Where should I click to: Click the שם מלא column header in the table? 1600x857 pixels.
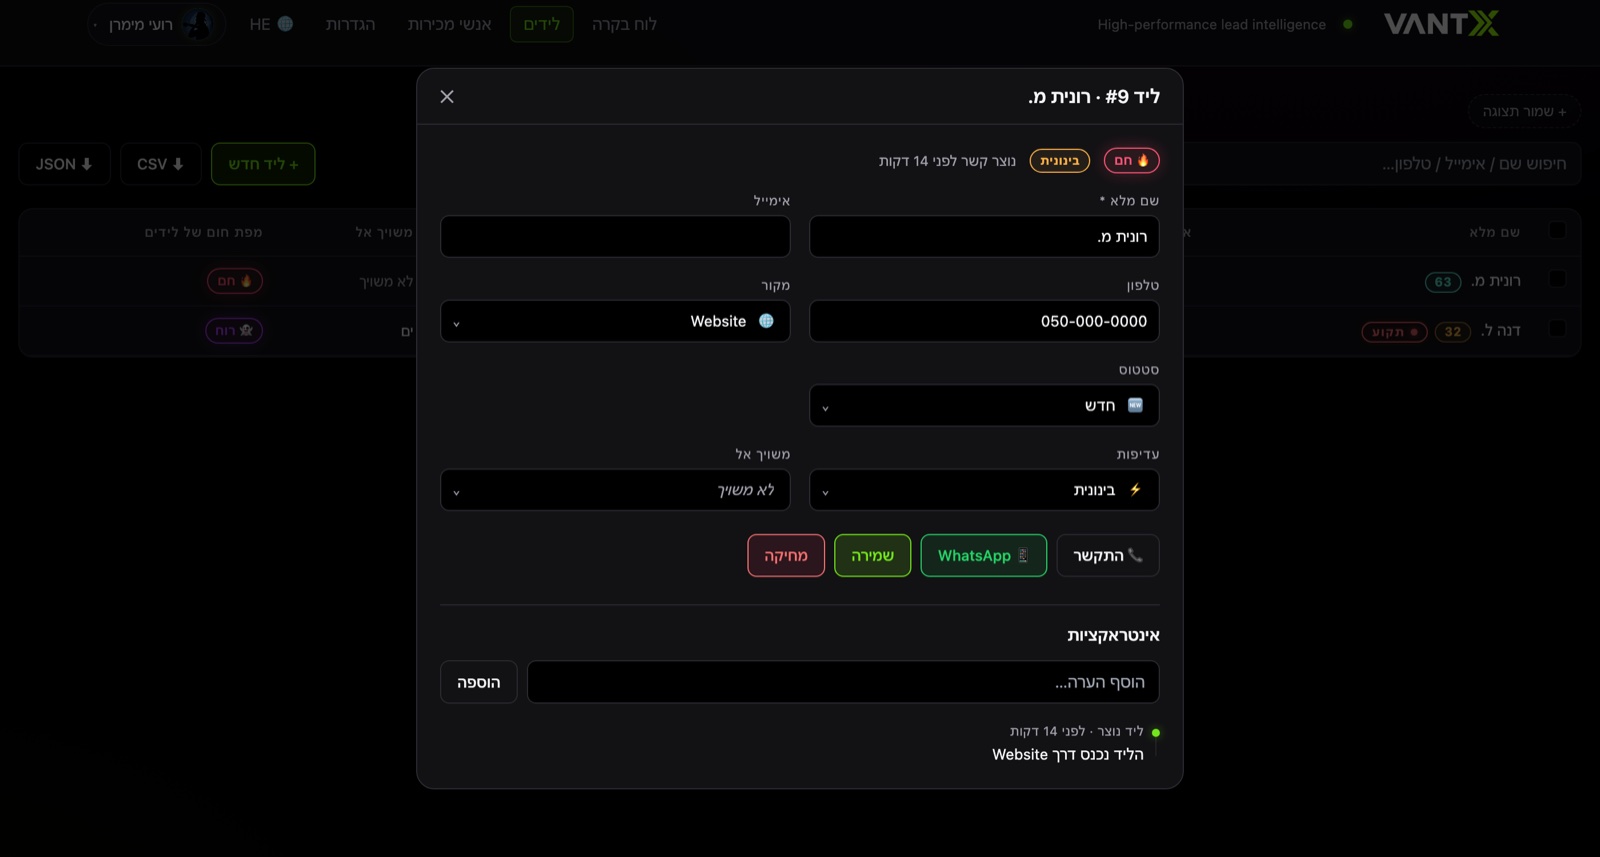pos(1494,232)
